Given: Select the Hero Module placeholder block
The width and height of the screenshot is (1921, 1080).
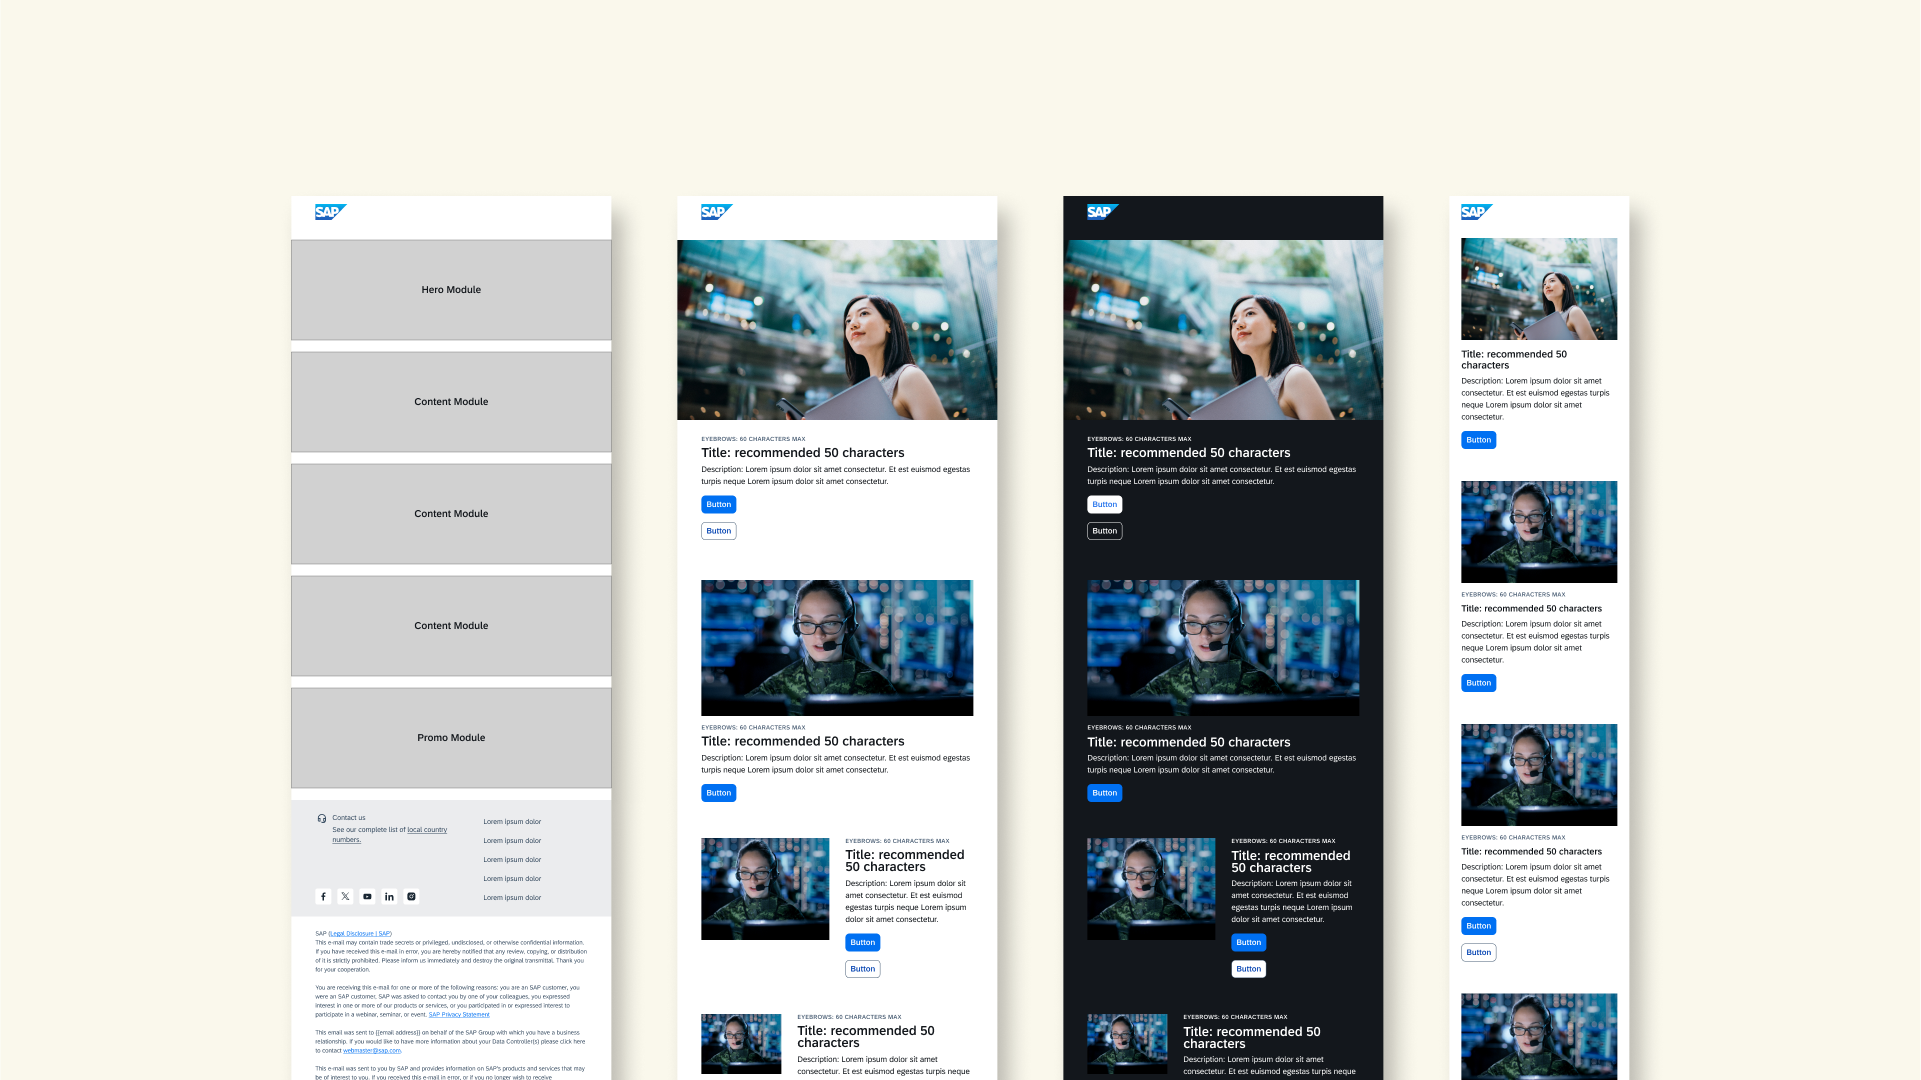Looking at the screenshot, I should pyautogui.click(x=451, y=290).
